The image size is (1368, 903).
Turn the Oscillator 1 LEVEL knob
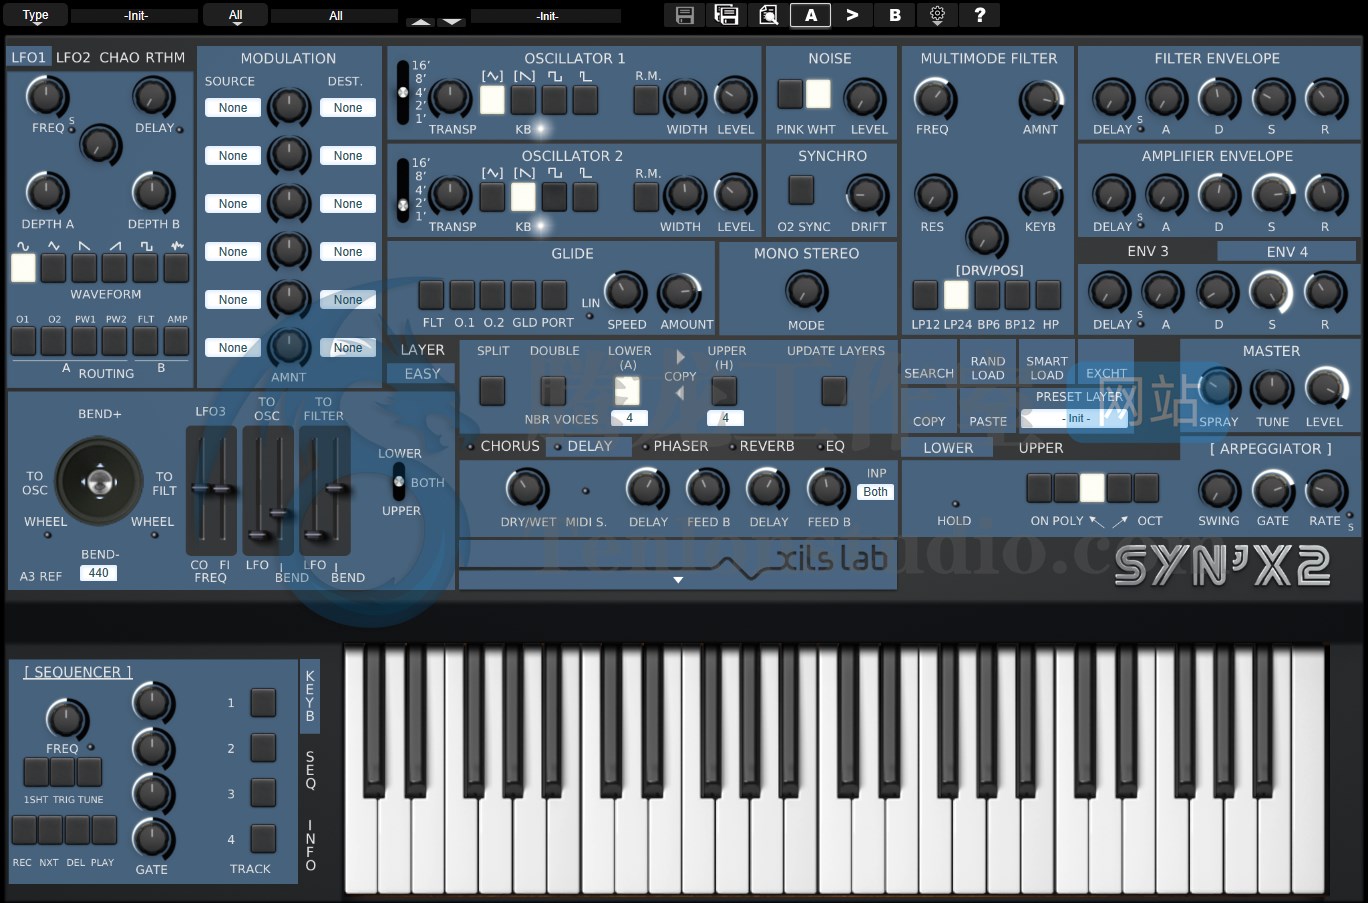[736, 98]
